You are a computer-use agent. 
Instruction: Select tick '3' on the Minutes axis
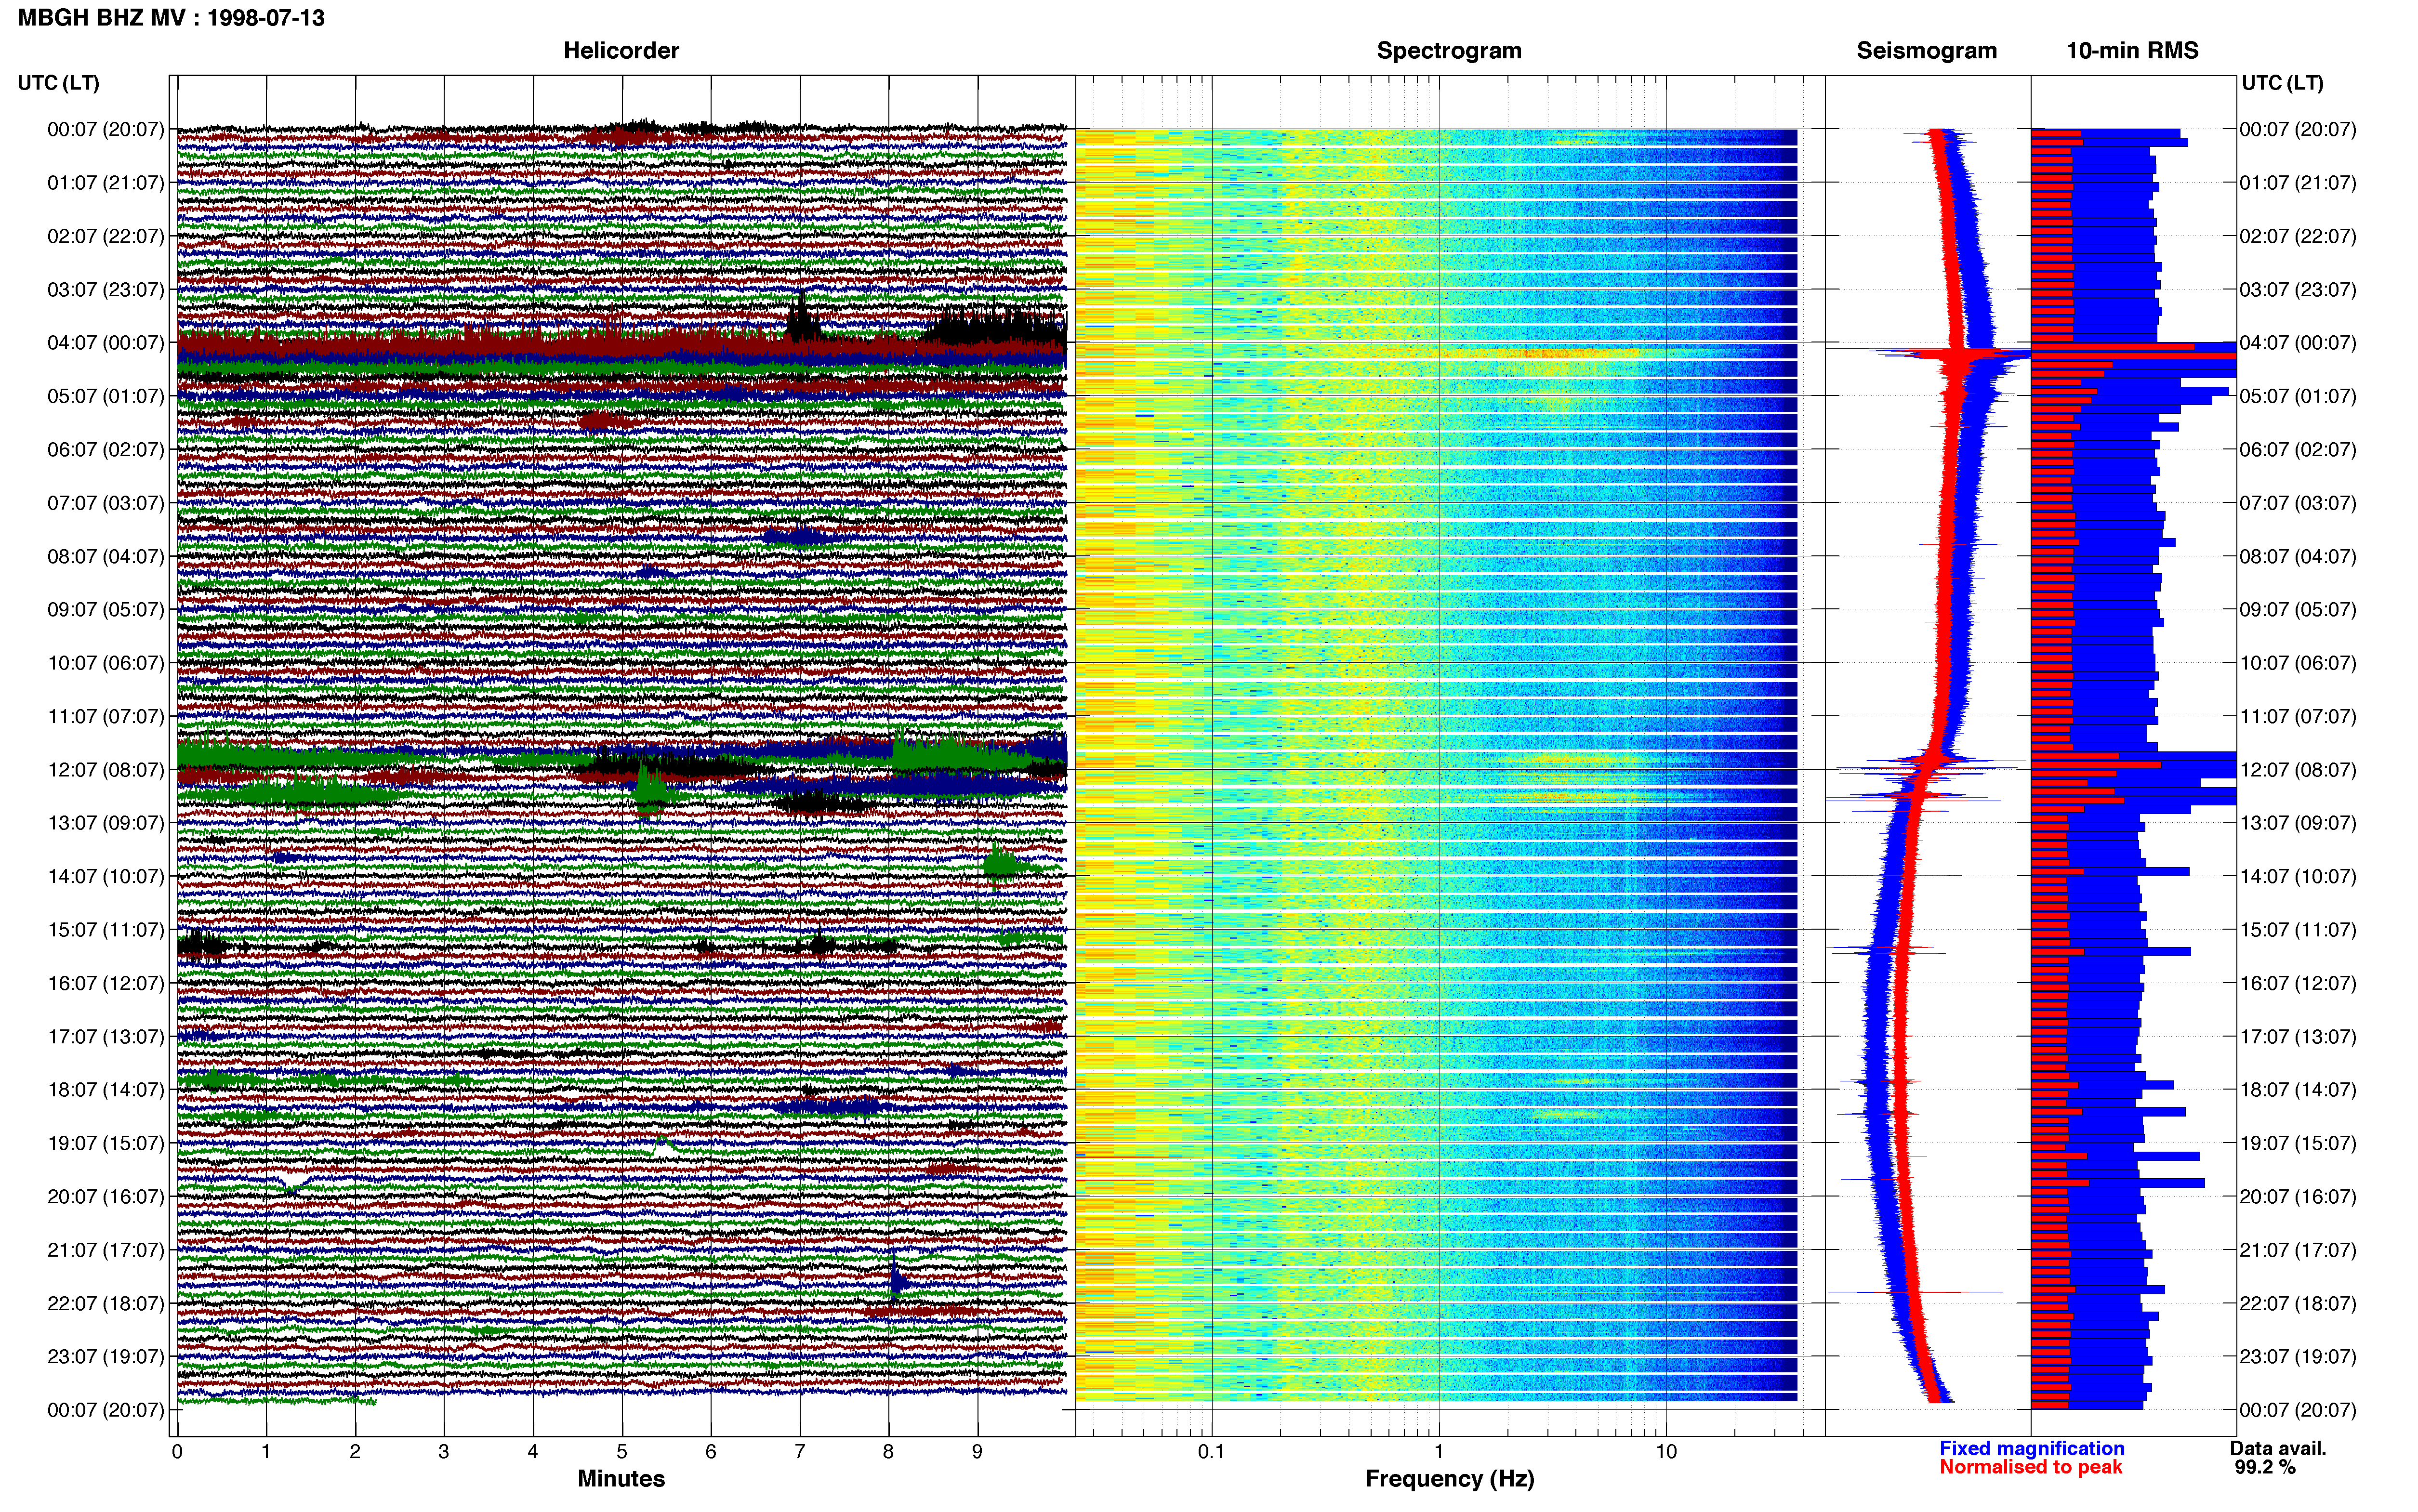[444, 1452]
